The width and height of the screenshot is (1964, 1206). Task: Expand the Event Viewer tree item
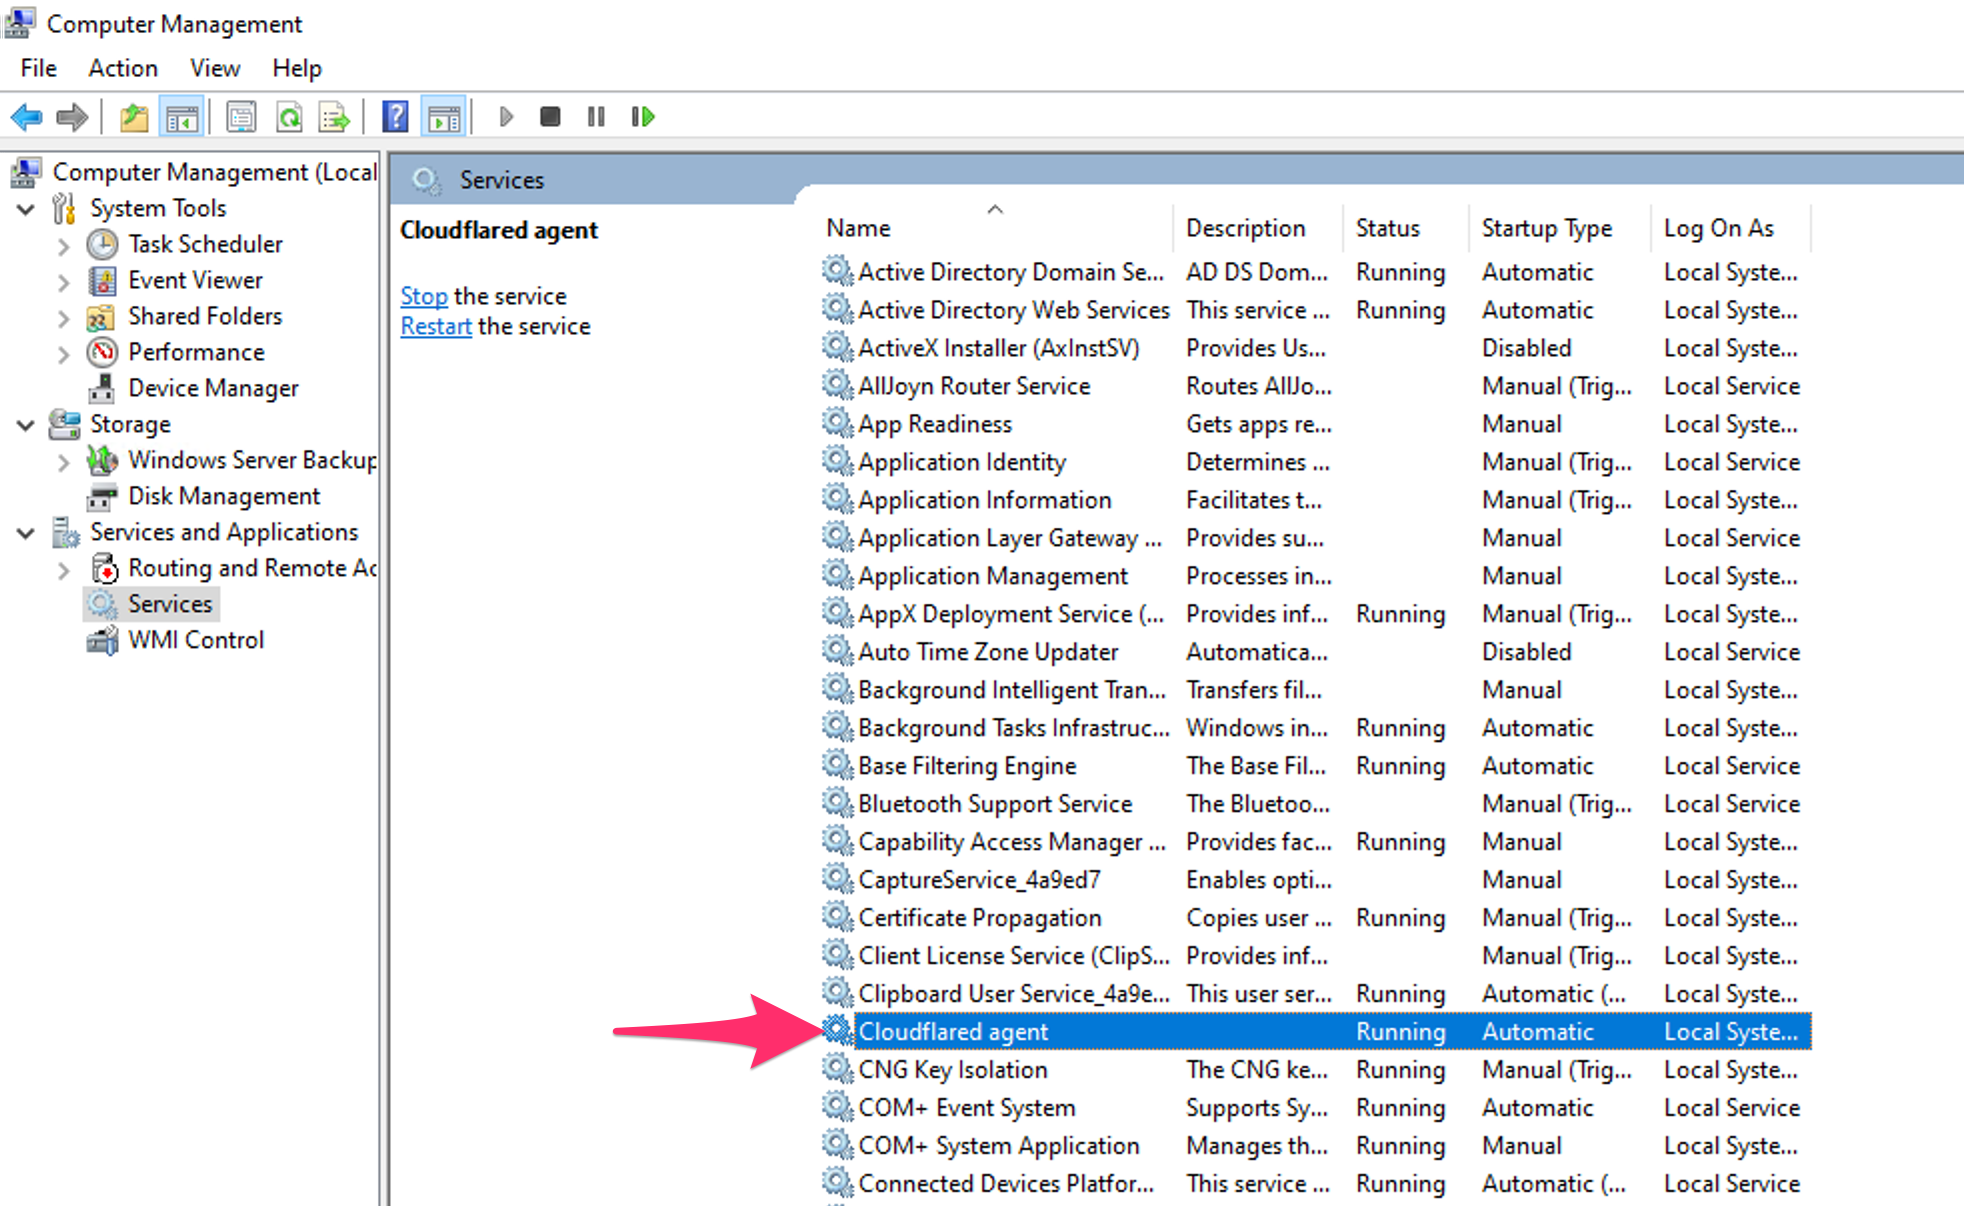[64, 280]
